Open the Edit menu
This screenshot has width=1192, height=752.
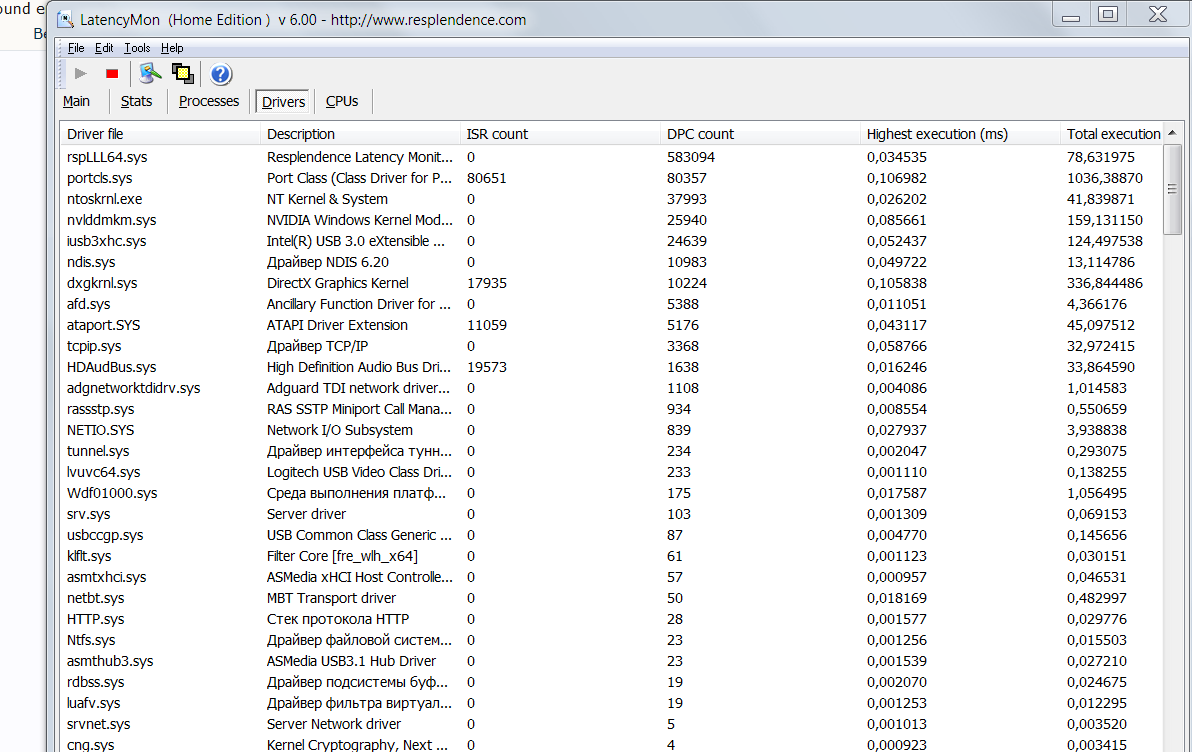[x=104, y=48]
